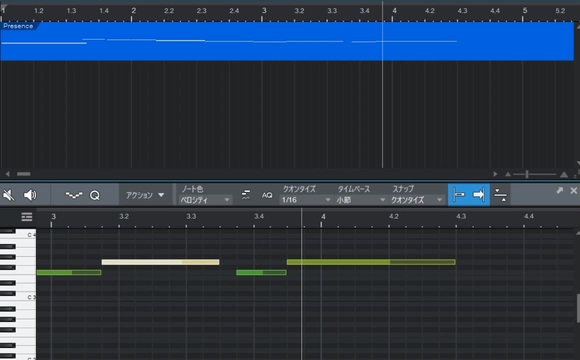Screen dimensions: 580x360
Task: Click the editor vertical scrollbar thumb
Action: tap(578, 308)
